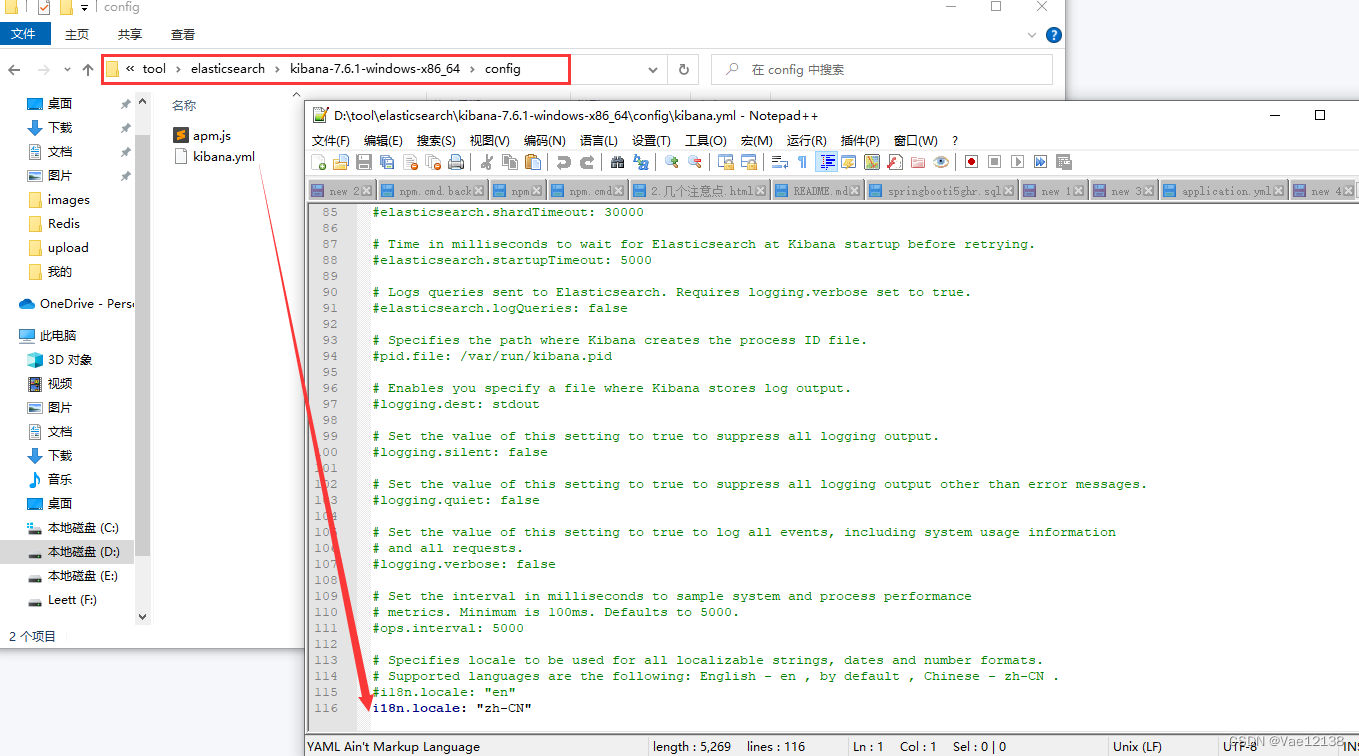Open Find with the binoculars icon
The height and width of the screenshot is (756, 1359).
pos(617,162)
